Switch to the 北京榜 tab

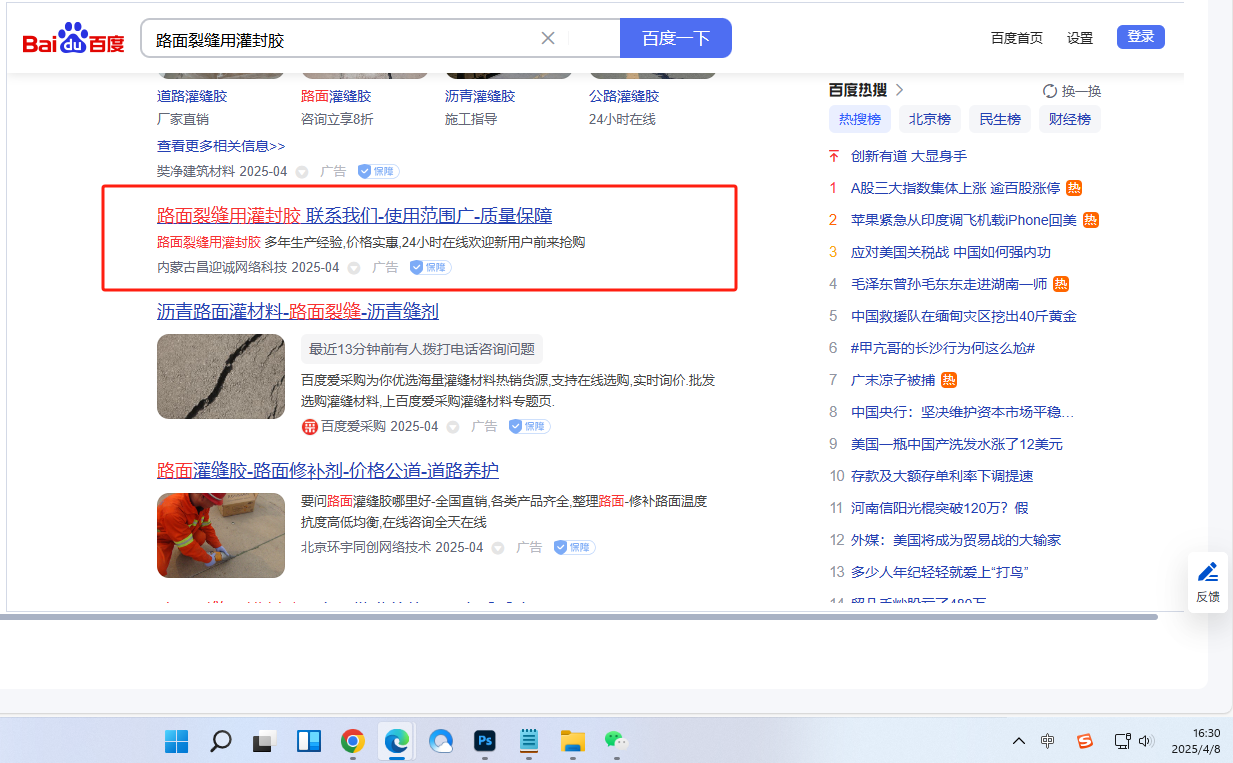pyautogui.click(x=929, y=120)
